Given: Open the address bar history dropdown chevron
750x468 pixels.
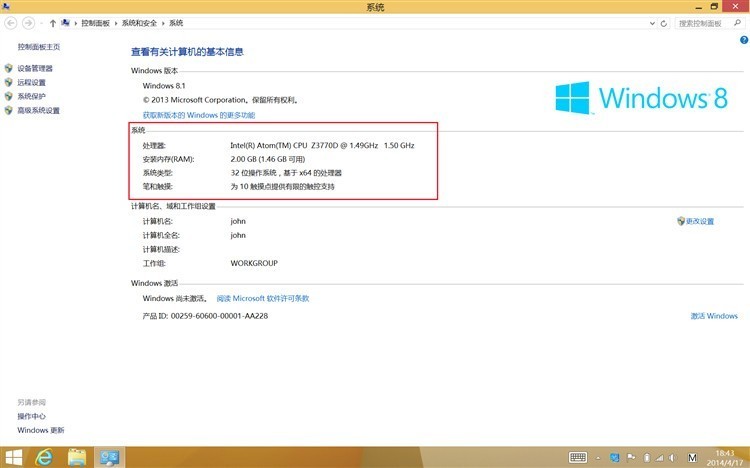Looking at the screenshot, I should click(x=652, y=23).
